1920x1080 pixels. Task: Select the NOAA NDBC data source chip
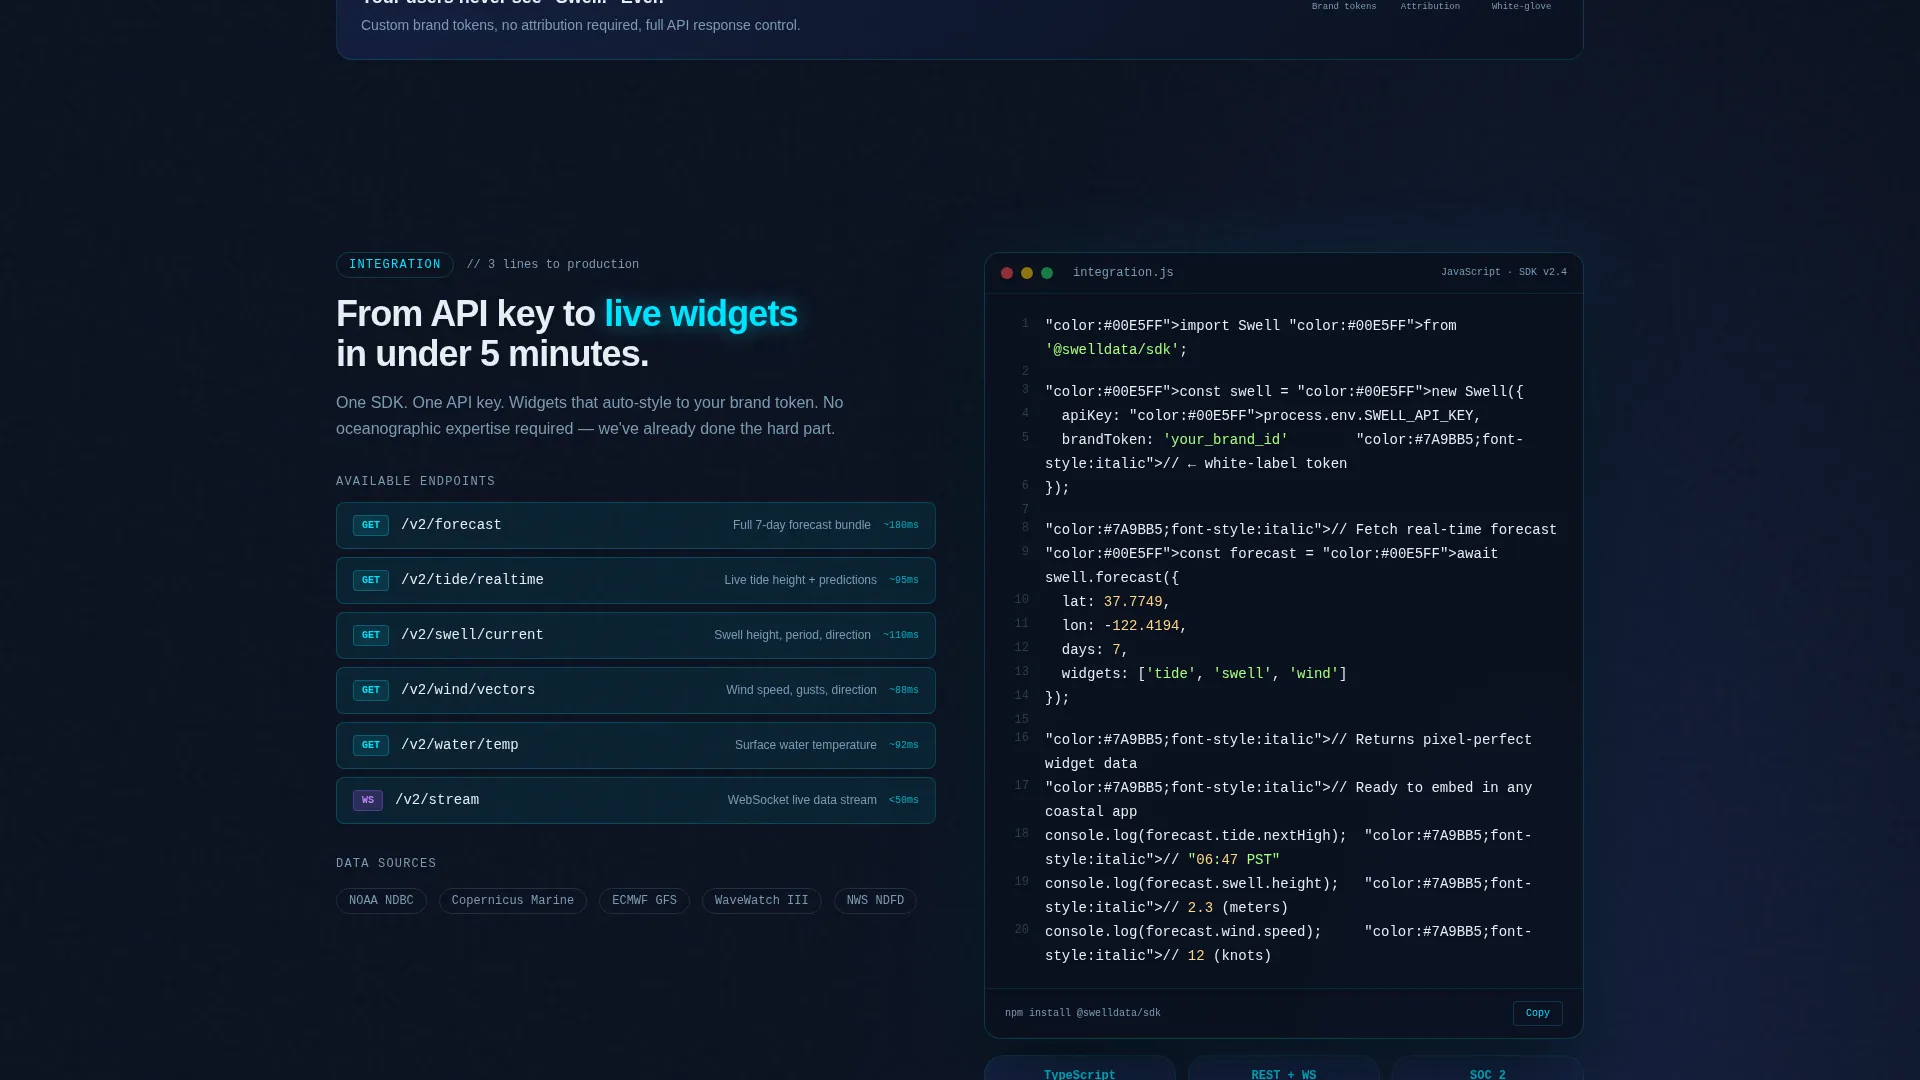(381, 901)
